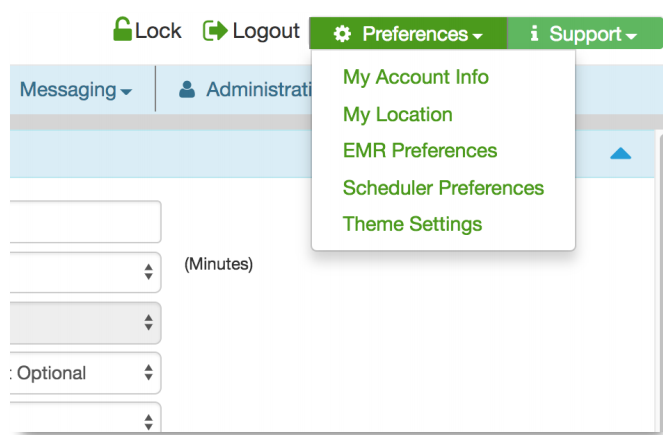663x435 pixels.
Task: Click the Logout arrow icon
Action: coord(214,31)
